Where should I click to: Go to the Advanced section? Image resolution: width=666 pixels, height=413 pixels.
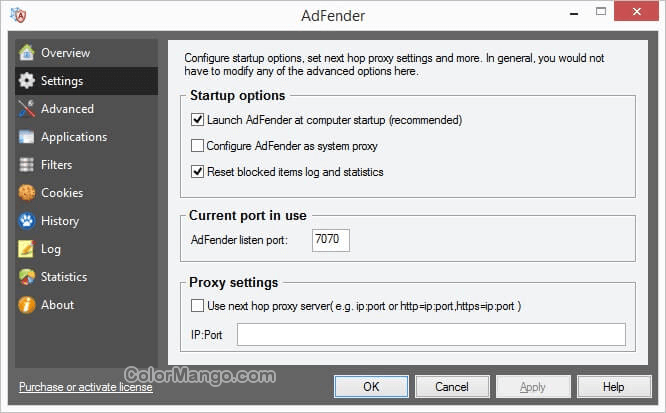click(x=67, y=109)
